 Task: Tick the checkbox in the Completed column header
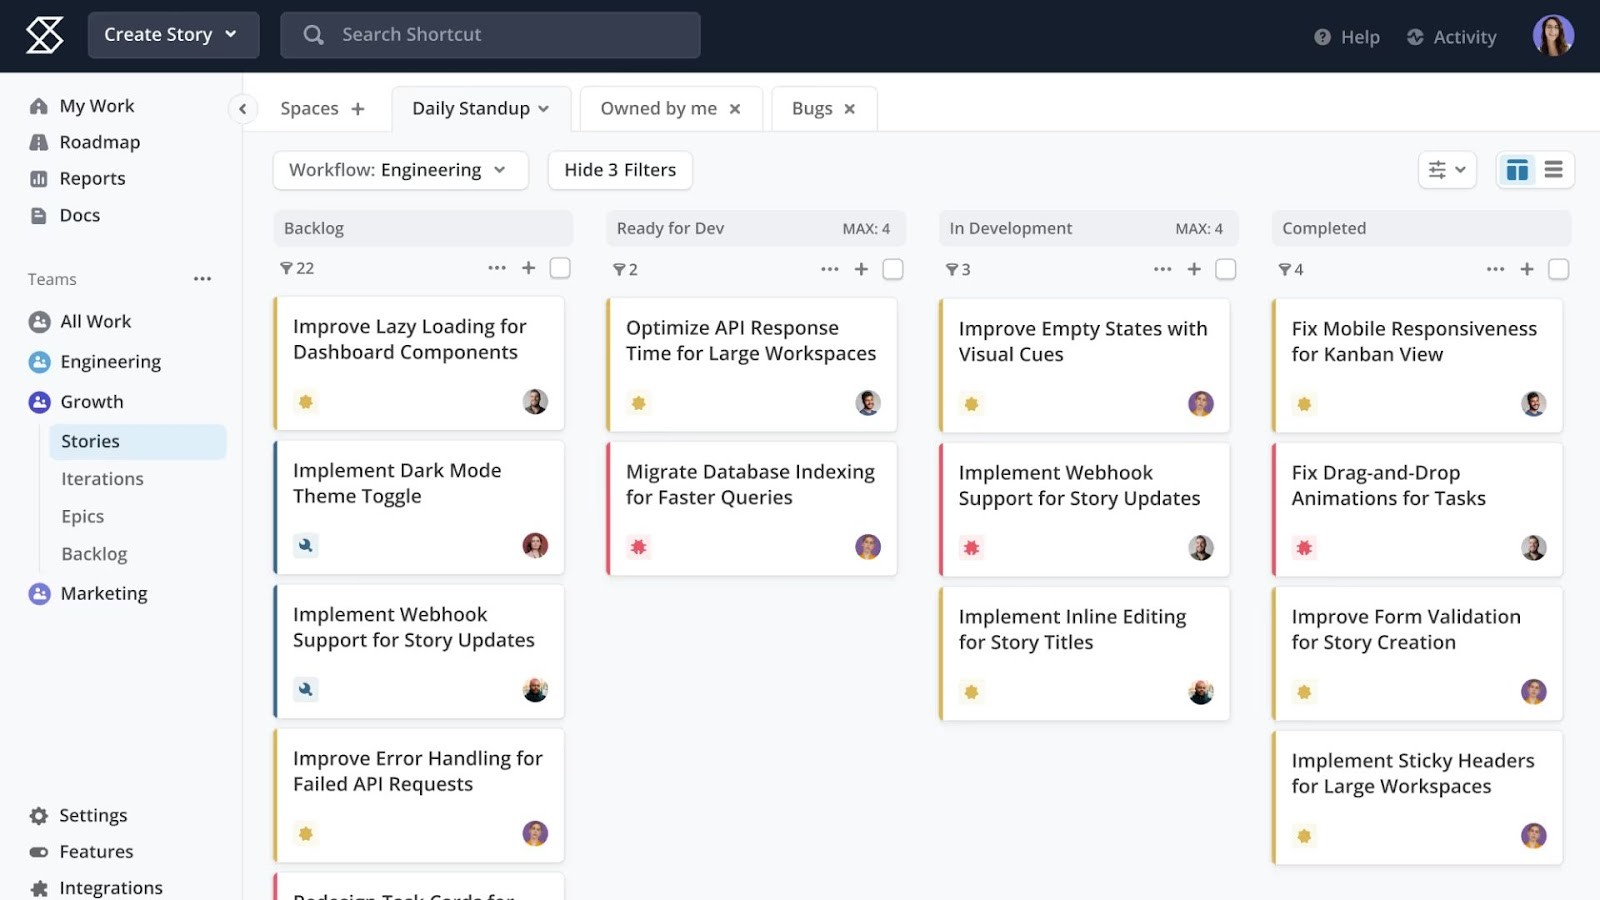tap(1559, 268)
